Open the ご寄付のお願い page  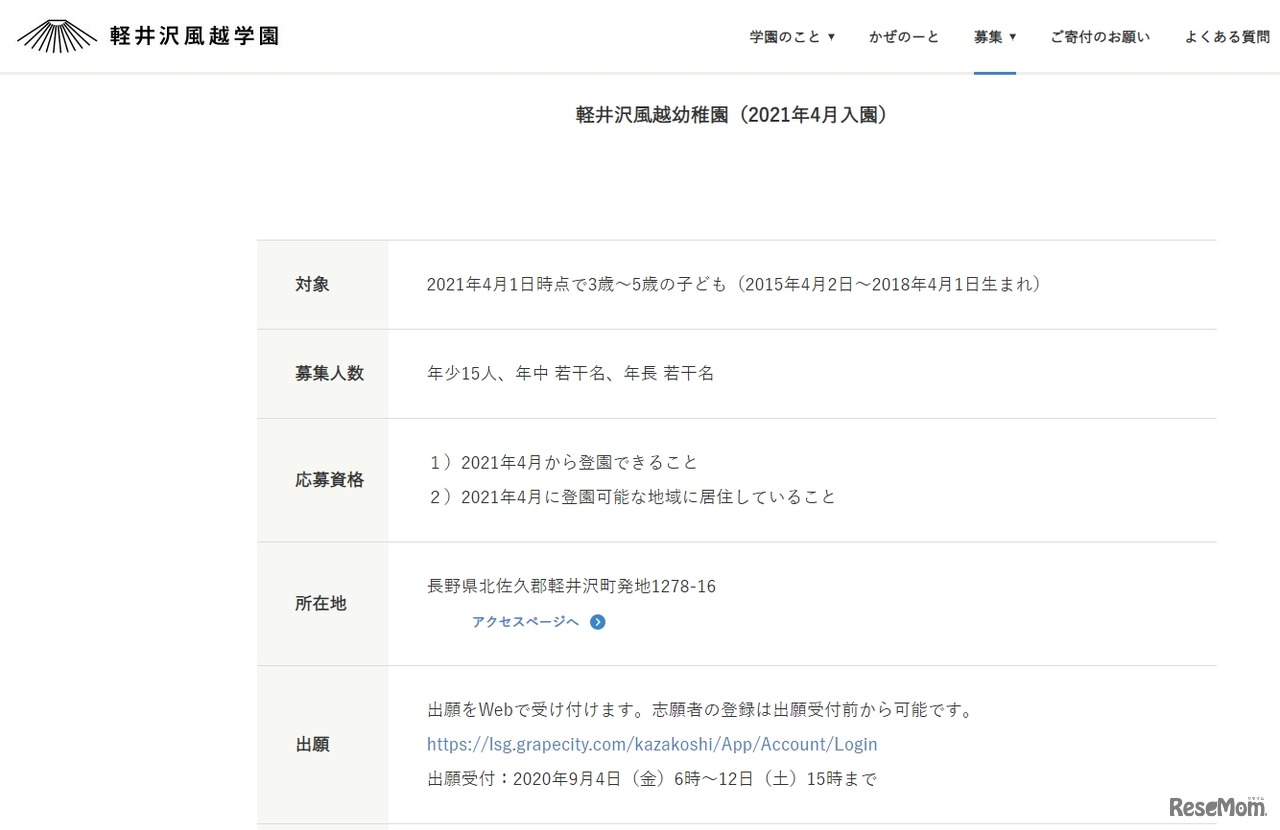[x=1100, y=37]
